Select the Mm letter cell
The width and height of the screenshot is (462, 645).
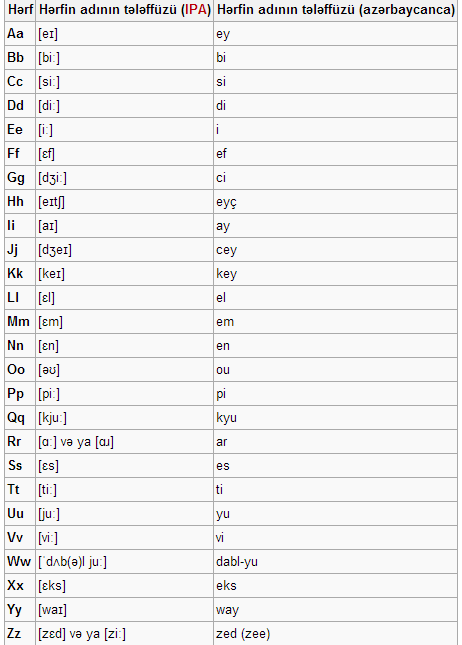click(x=20, y=322)
